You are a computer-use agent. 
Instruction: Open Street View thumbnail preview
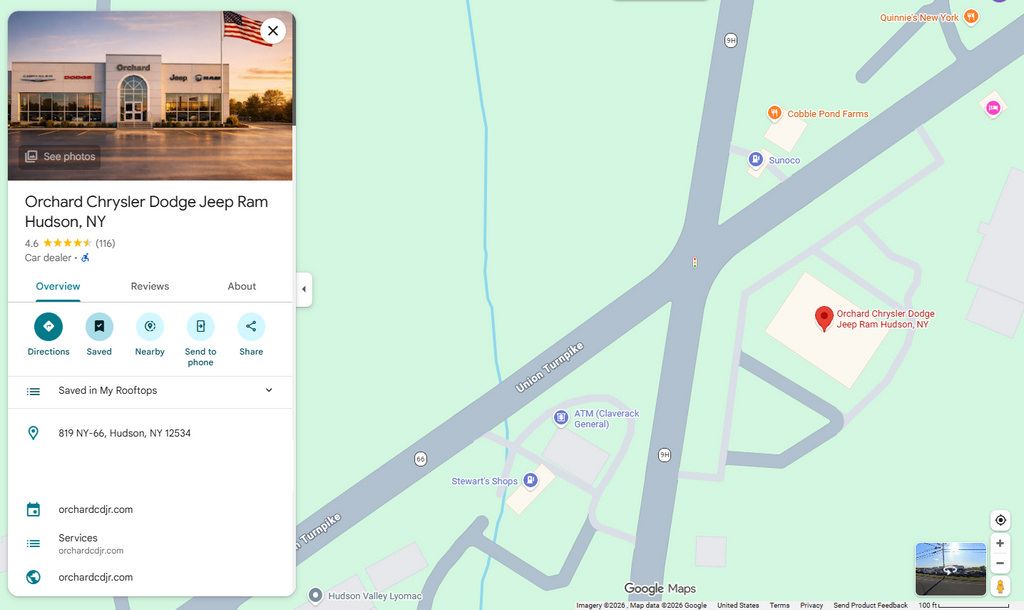[x=951, y=569]
